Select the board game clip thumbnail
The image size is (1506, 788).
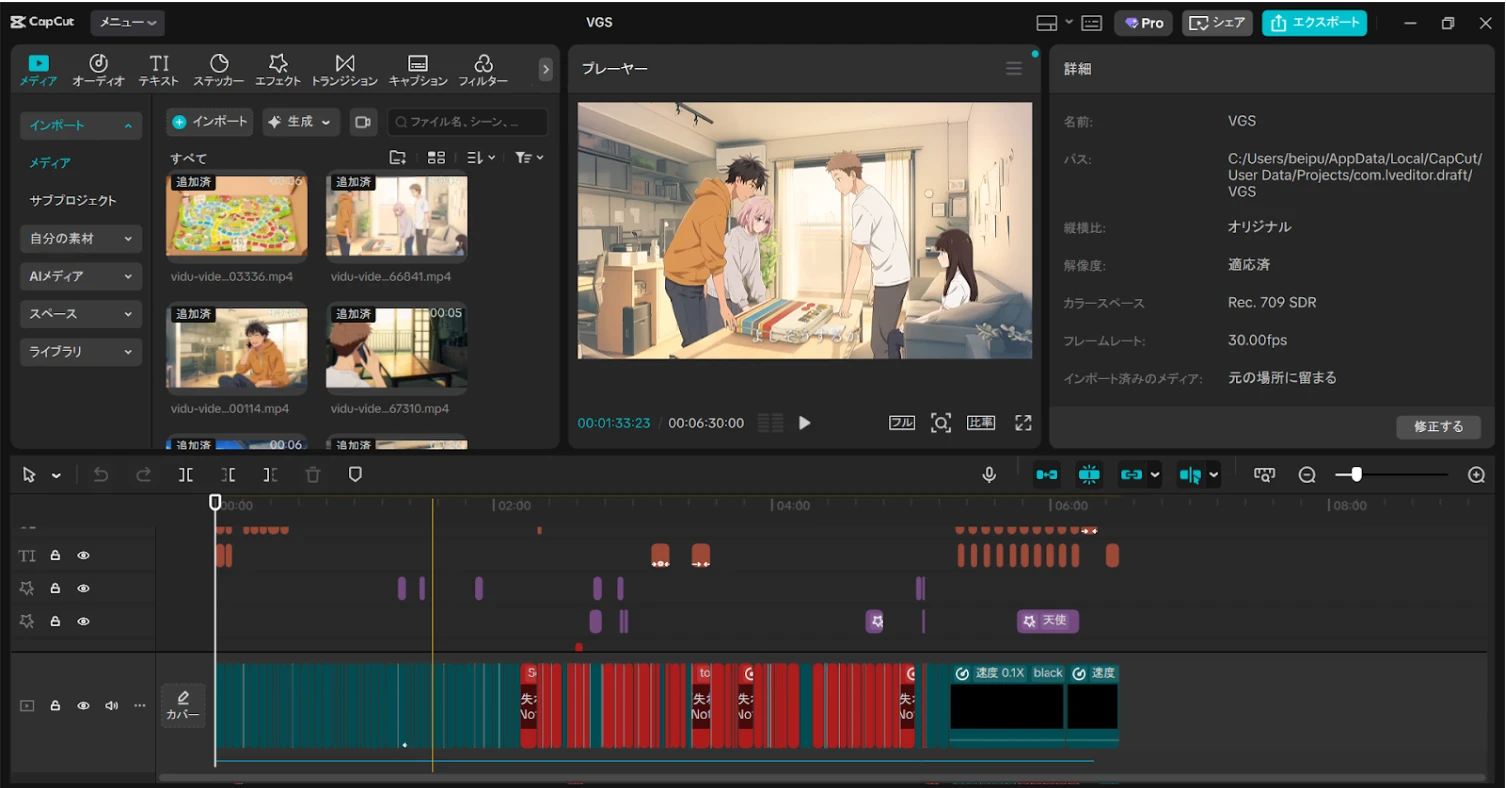click(x=237, y=216)
